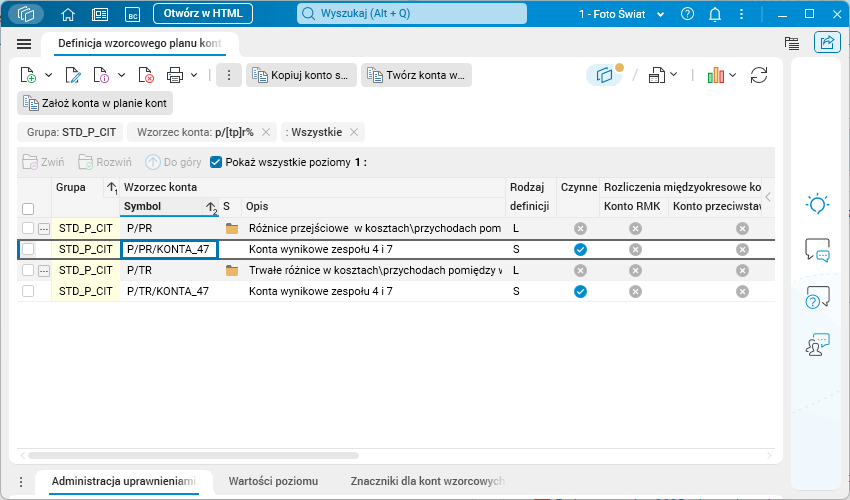Check the select-all checkbox in table header
Viewport: 850px width, 500px height.
(28, 208)
